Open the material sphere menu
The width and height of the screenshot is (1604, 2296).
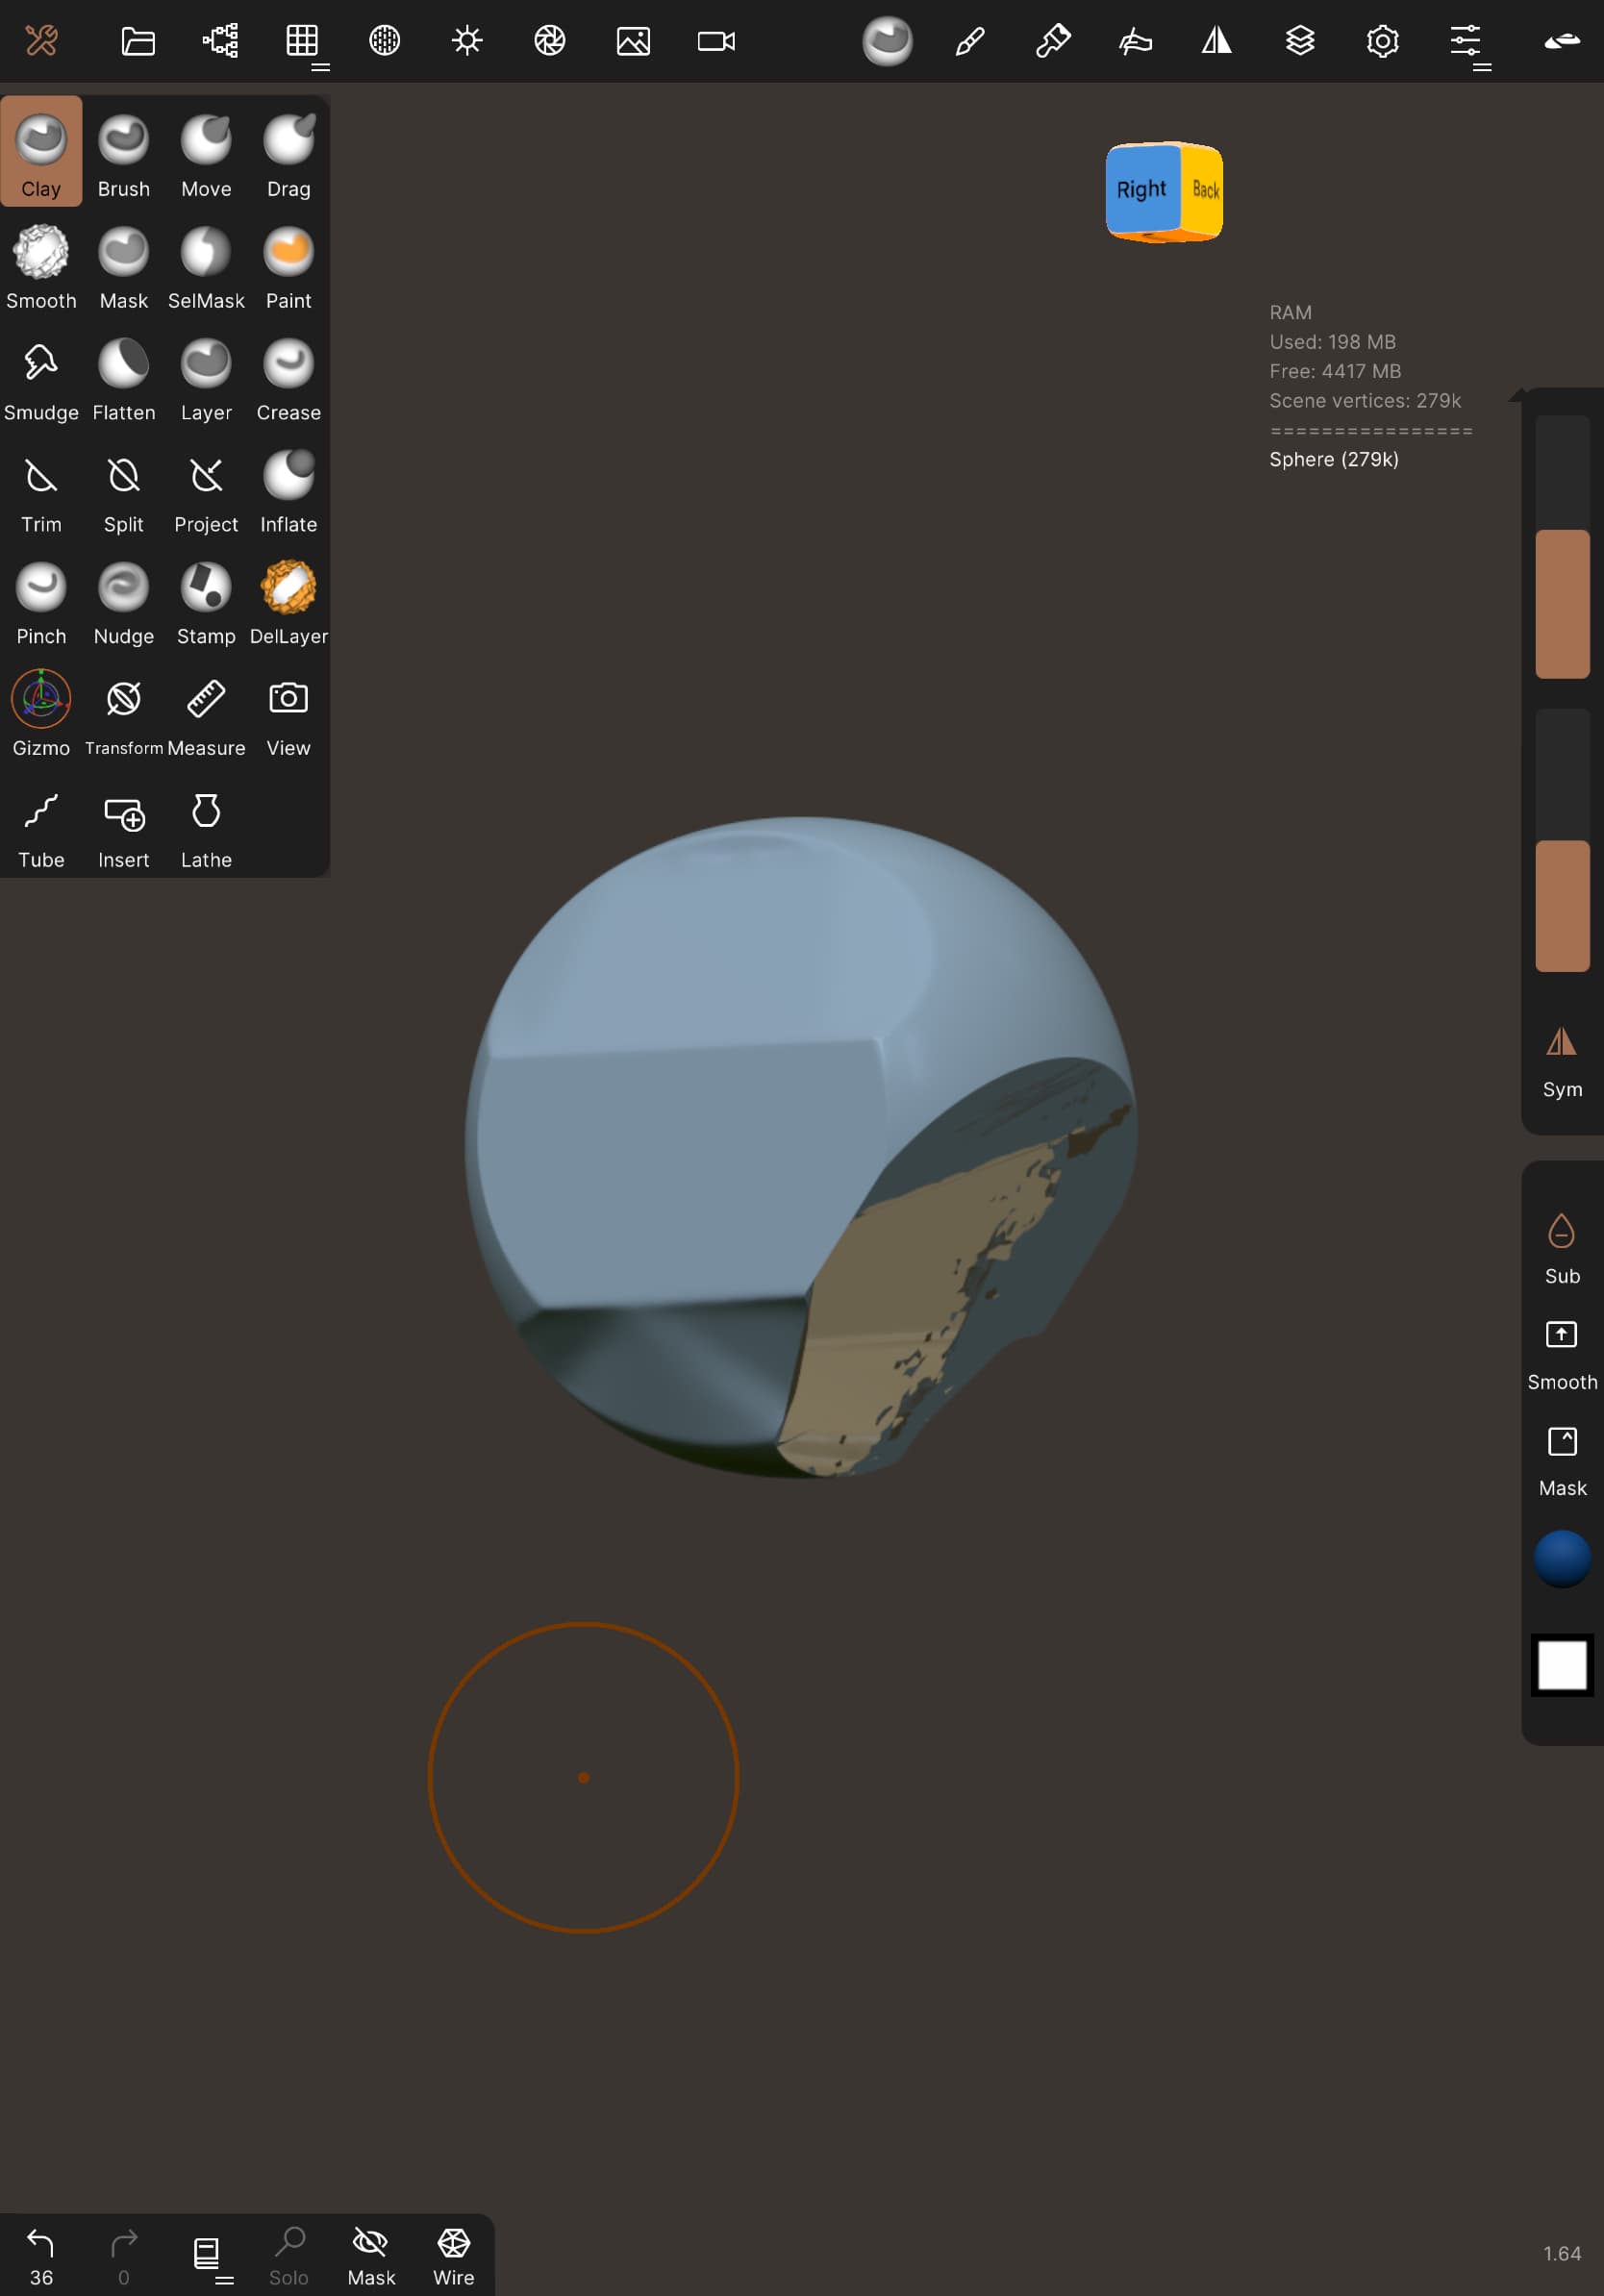(x=385, y=41)
